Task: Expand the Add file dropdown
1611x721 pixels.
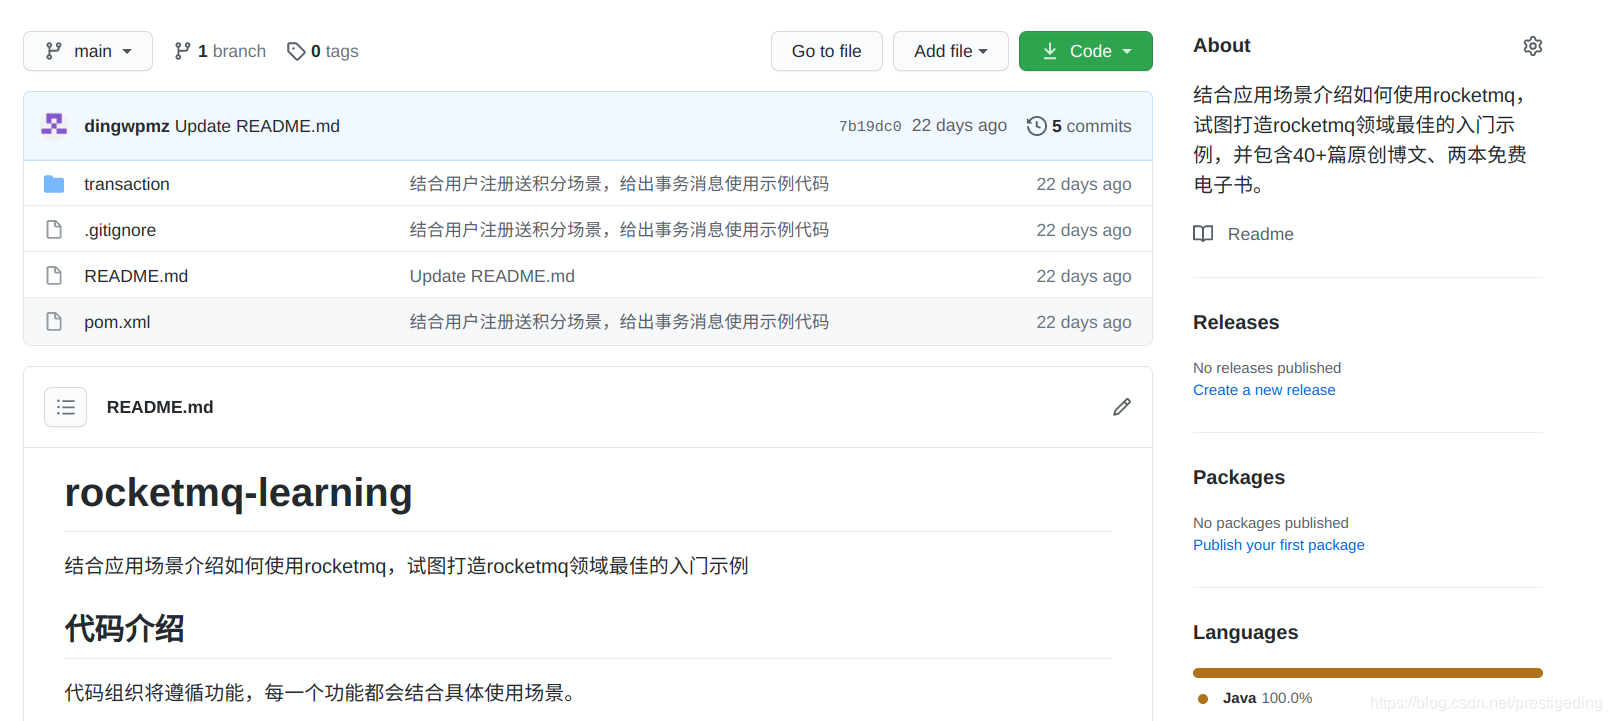Action: (x=951, y=51)
